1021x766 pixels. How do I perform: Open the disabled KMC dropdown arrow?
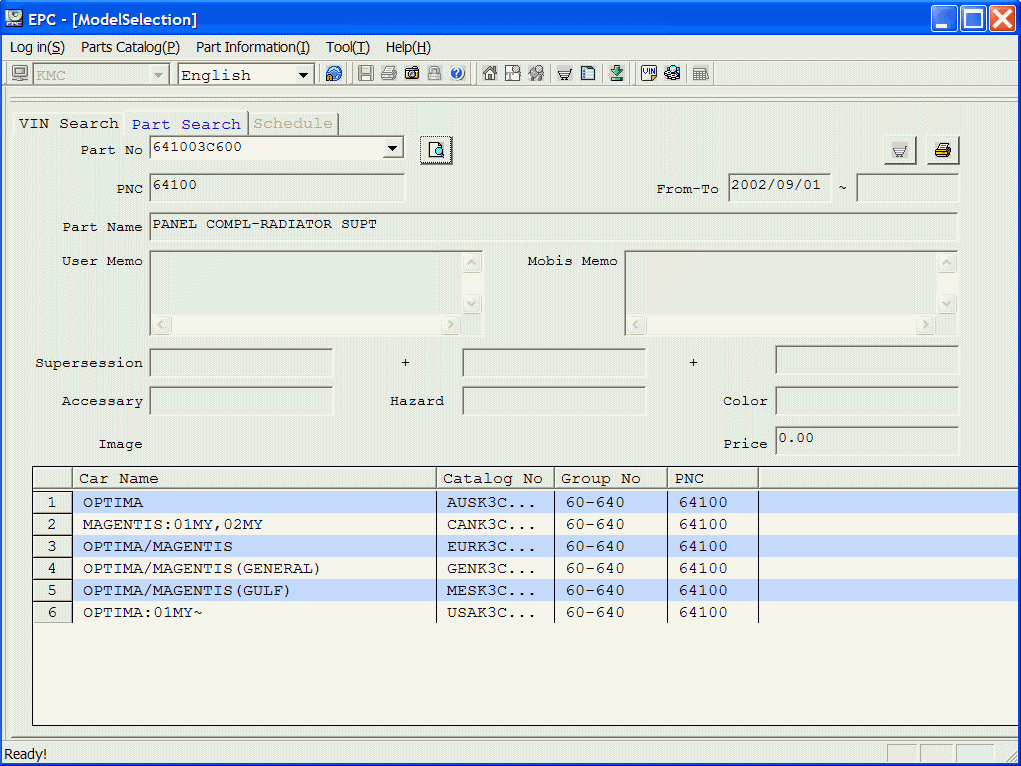click(158, 75)
